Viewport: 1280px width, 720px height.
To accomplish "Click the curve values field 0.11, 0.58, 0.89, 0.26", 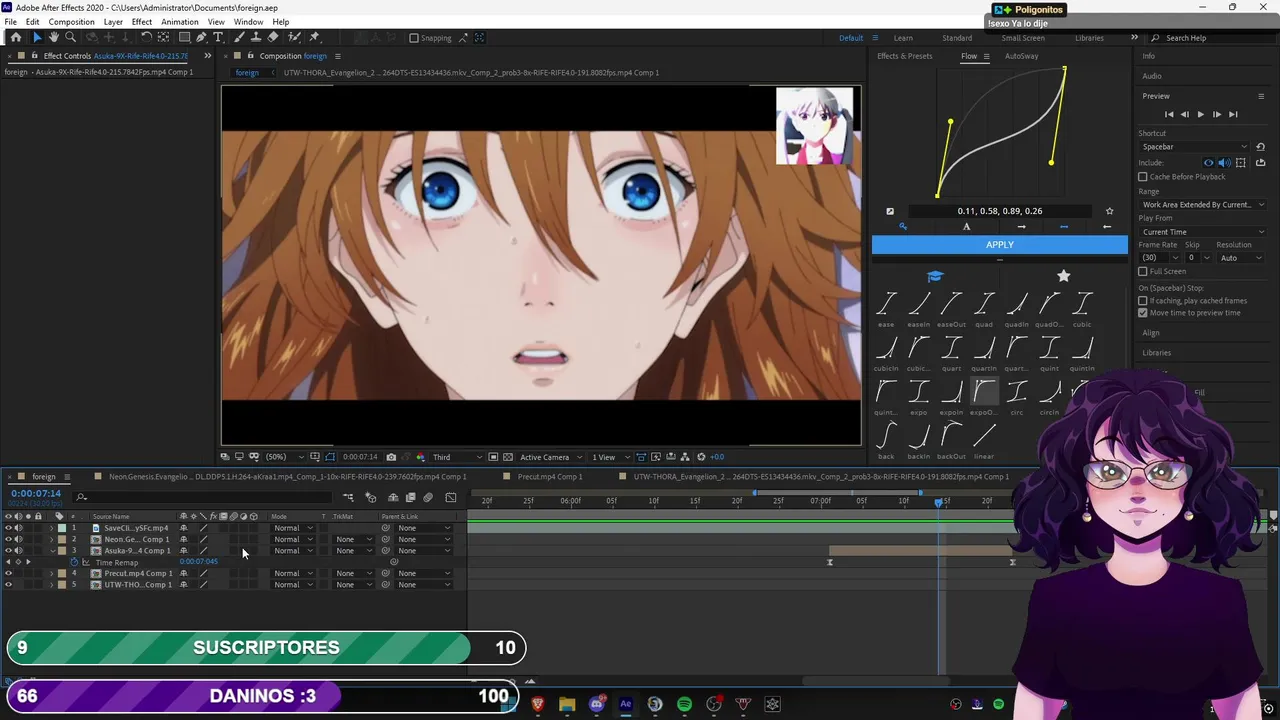I will [x=1000, y=211].
